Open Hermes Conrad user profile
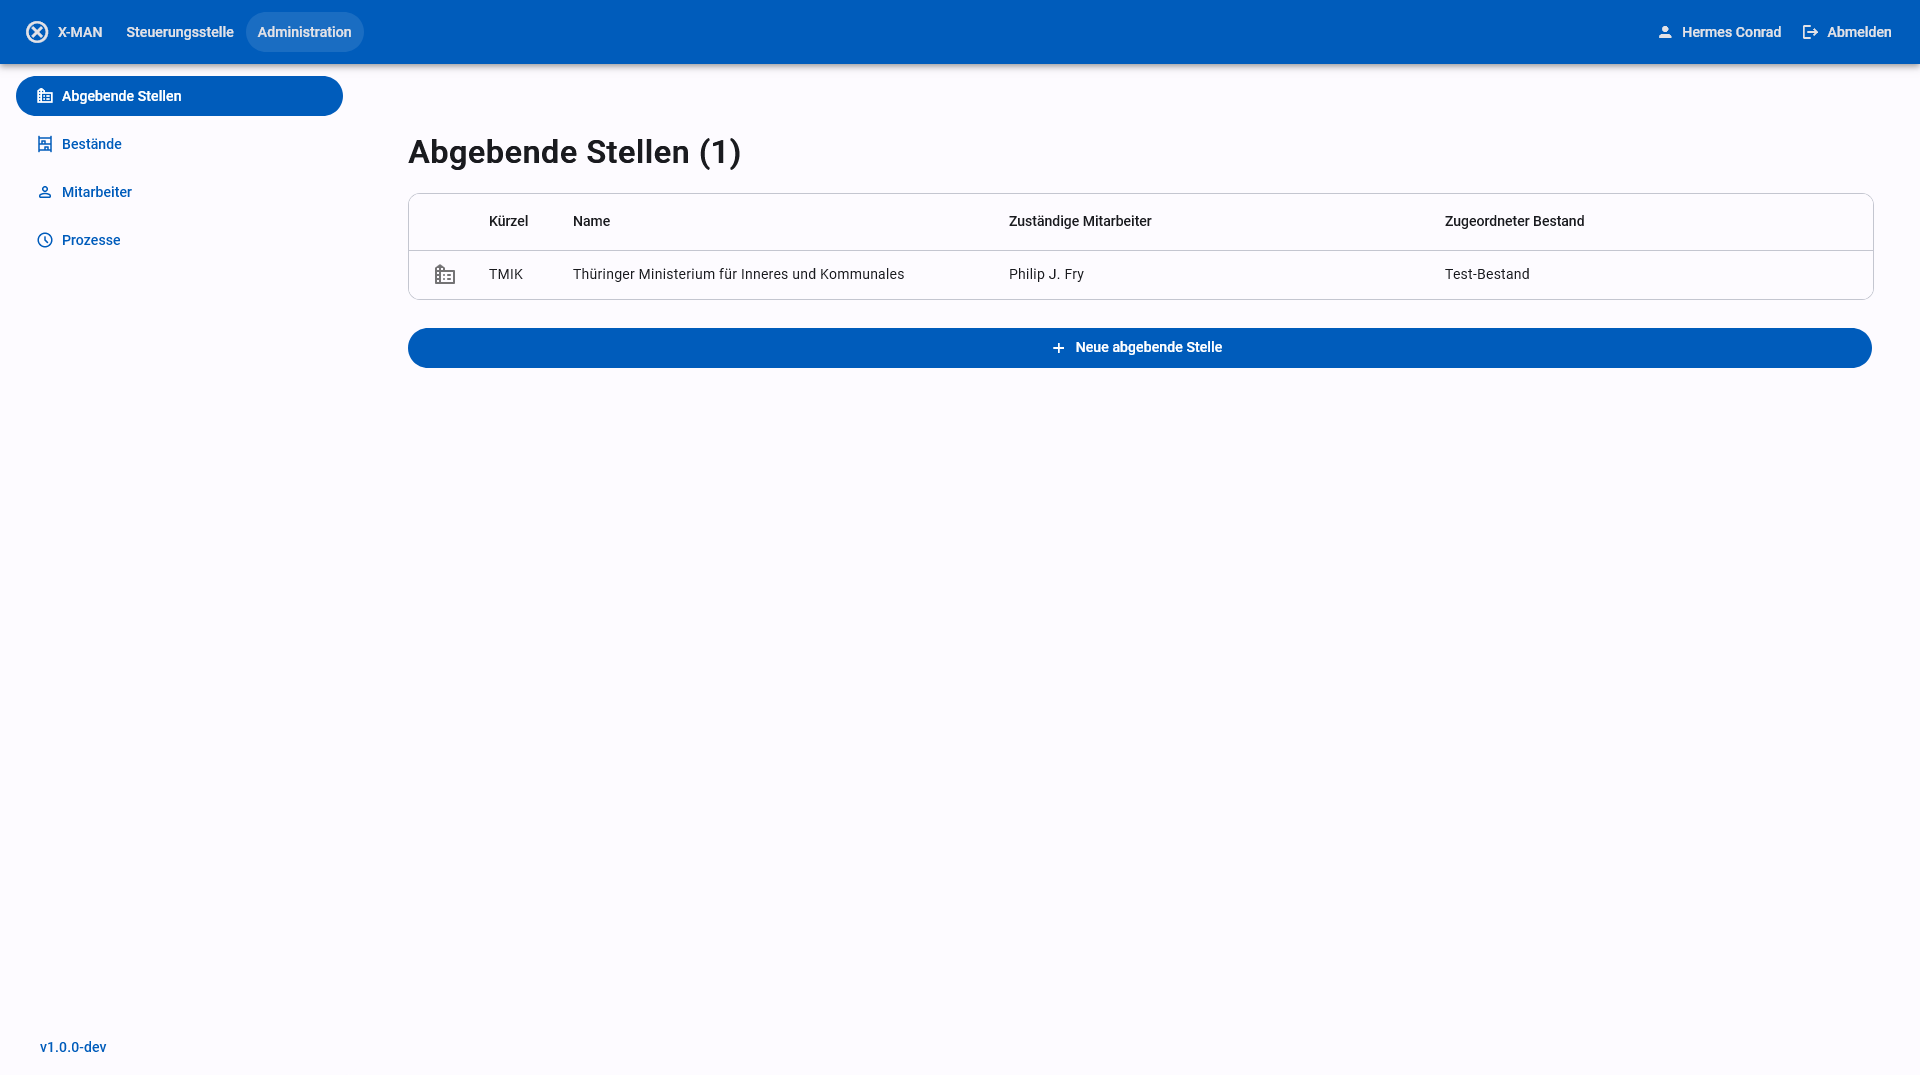 [x=1720, y=32]
